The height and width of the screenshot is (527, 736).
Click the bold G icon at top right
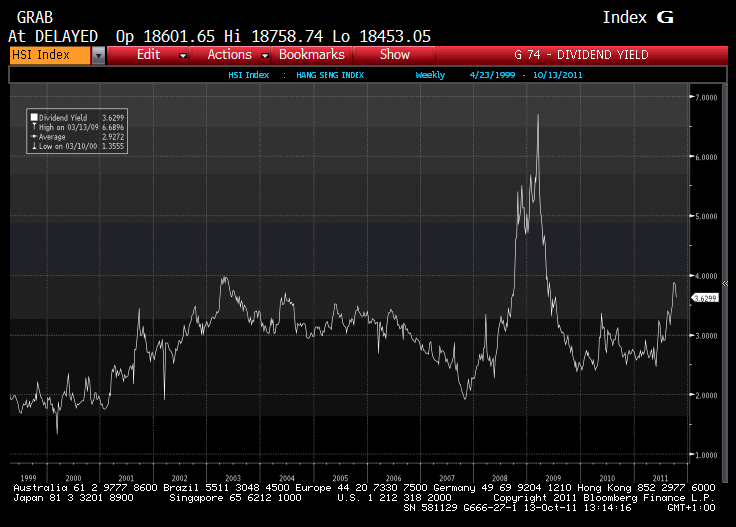665,17
